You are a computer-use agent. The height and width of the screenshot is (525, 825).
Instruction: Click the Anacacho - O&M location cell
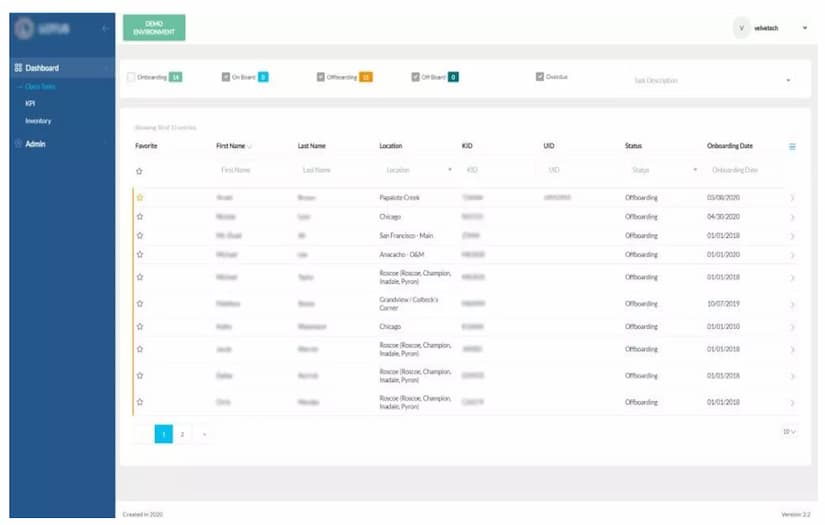402,255
